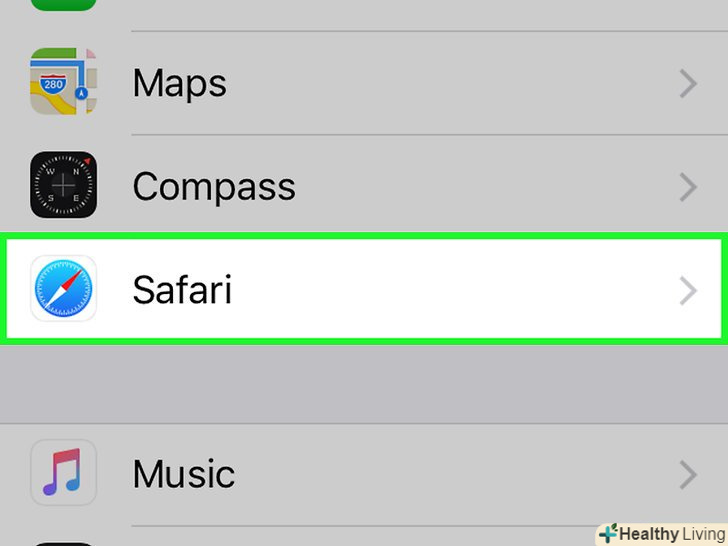The height and width of the screenshot is (546, 728).
Task: Click the Healthy Living watermark text
Action: click(x=672, y=534)
